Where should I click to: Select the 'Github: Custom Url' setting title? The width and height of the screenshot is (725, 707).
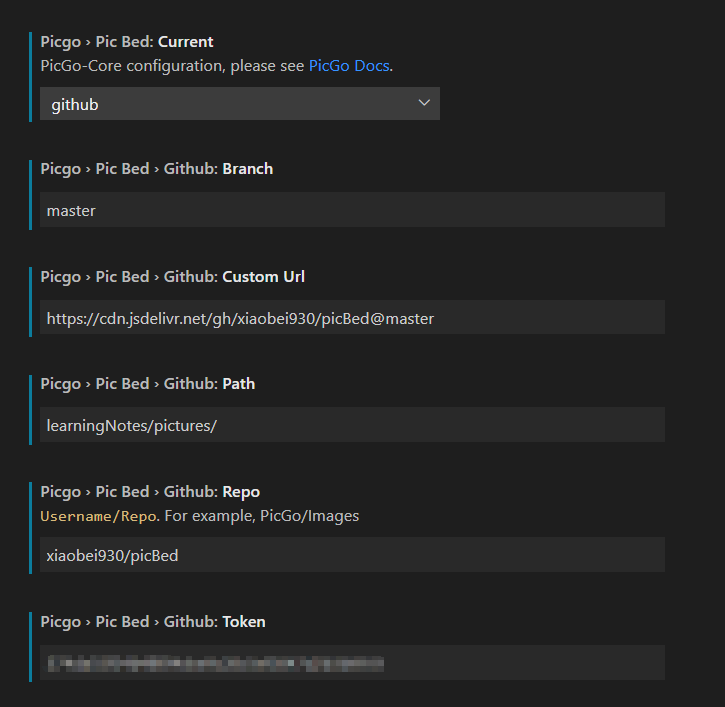[x=172, y=277]
